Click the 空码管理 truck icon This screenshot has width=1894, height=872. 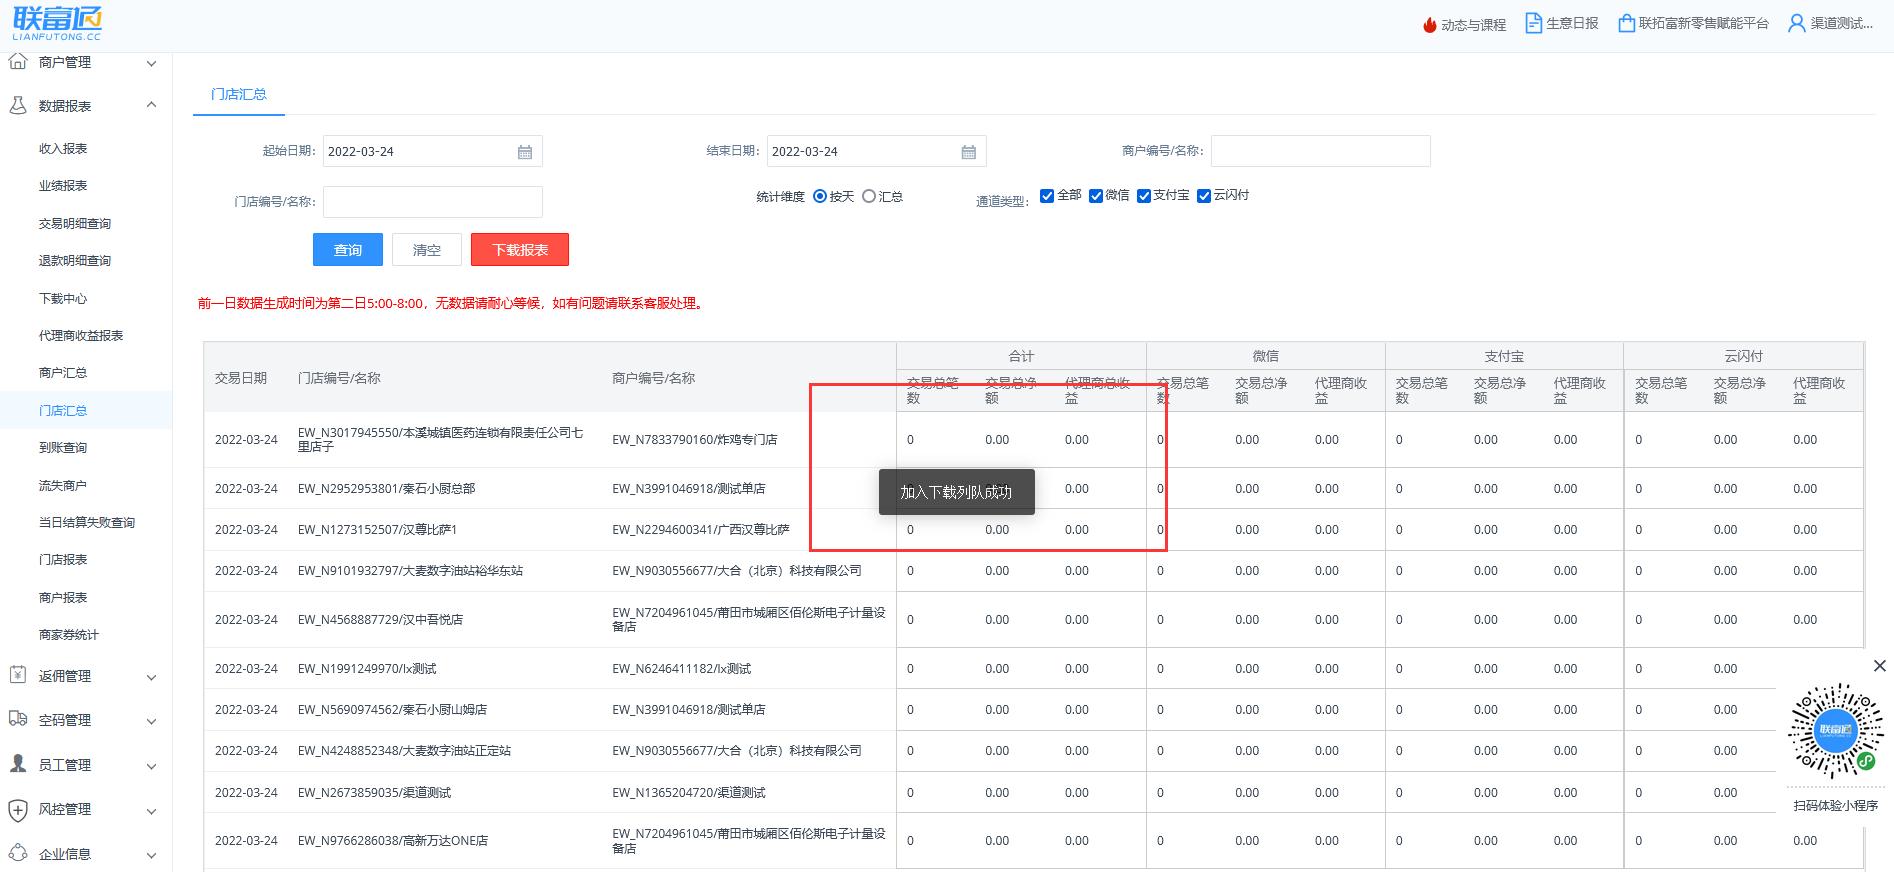[17, 719]
